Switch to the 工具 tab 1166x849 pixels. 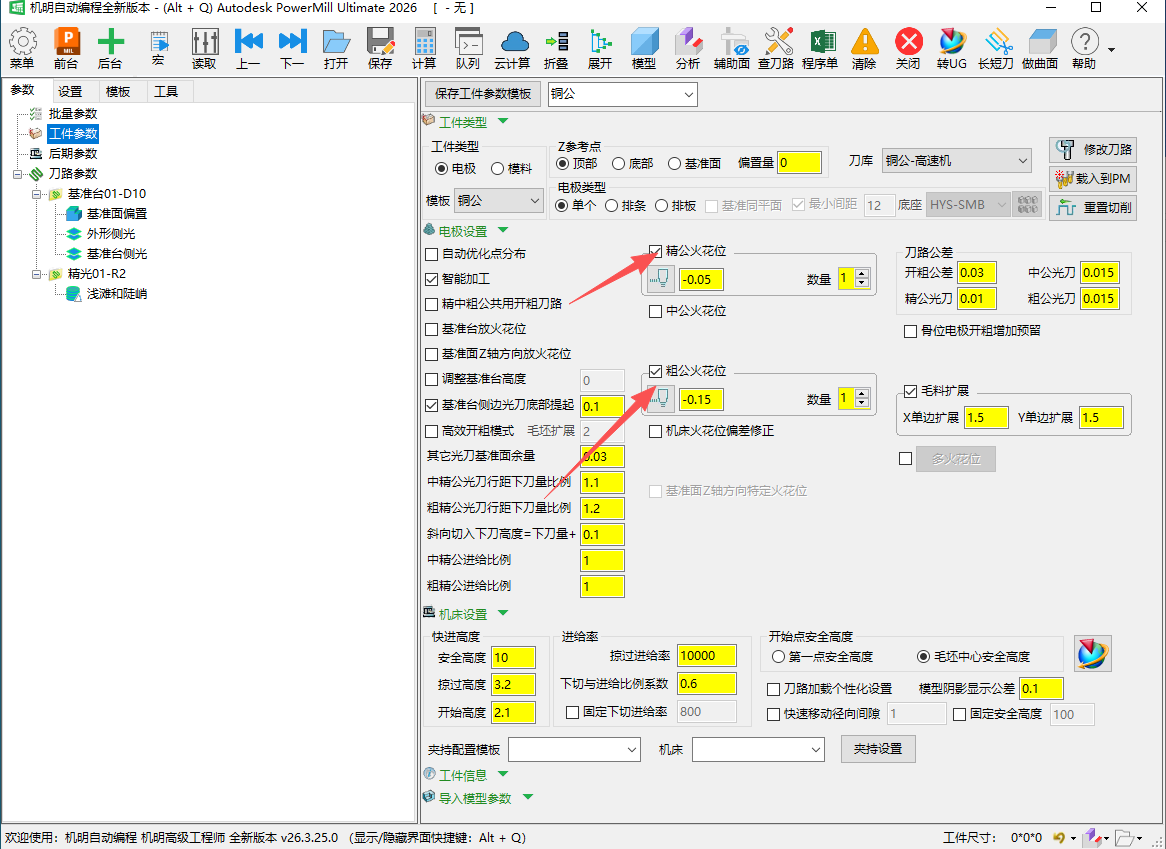pos(166,92)
